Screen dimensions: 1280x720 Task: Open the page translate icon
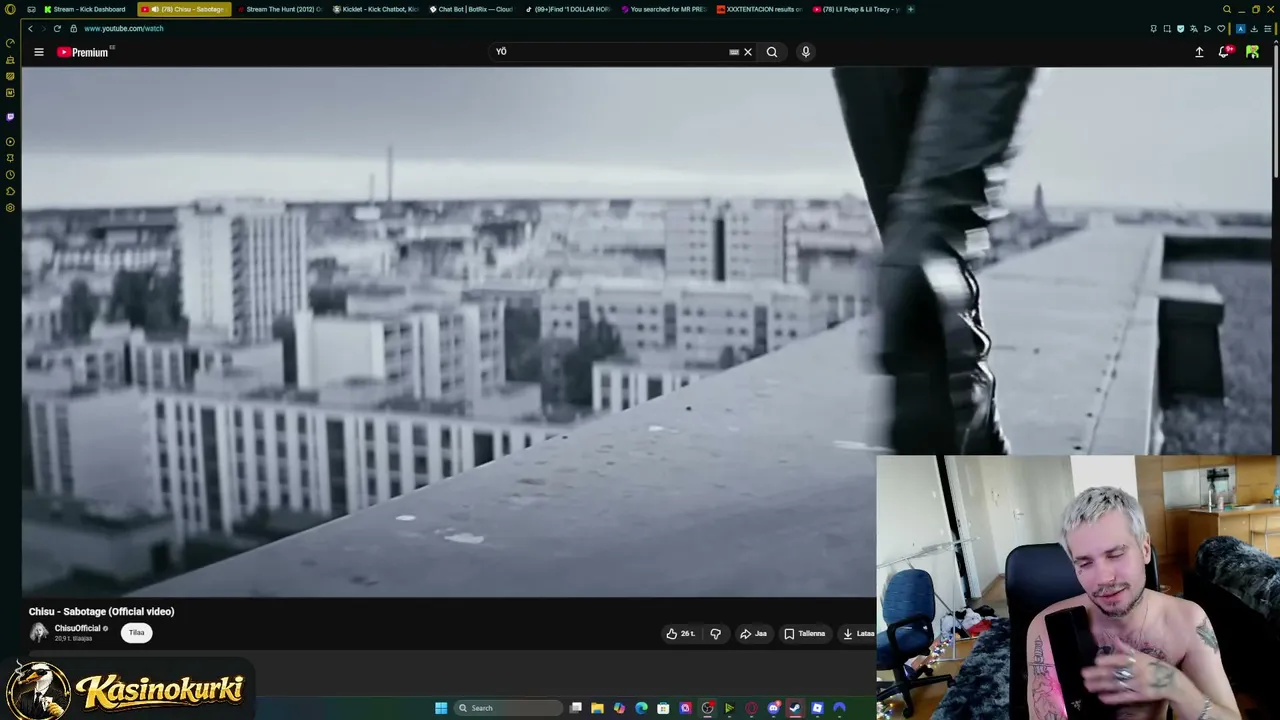[x=1194, y=28]
